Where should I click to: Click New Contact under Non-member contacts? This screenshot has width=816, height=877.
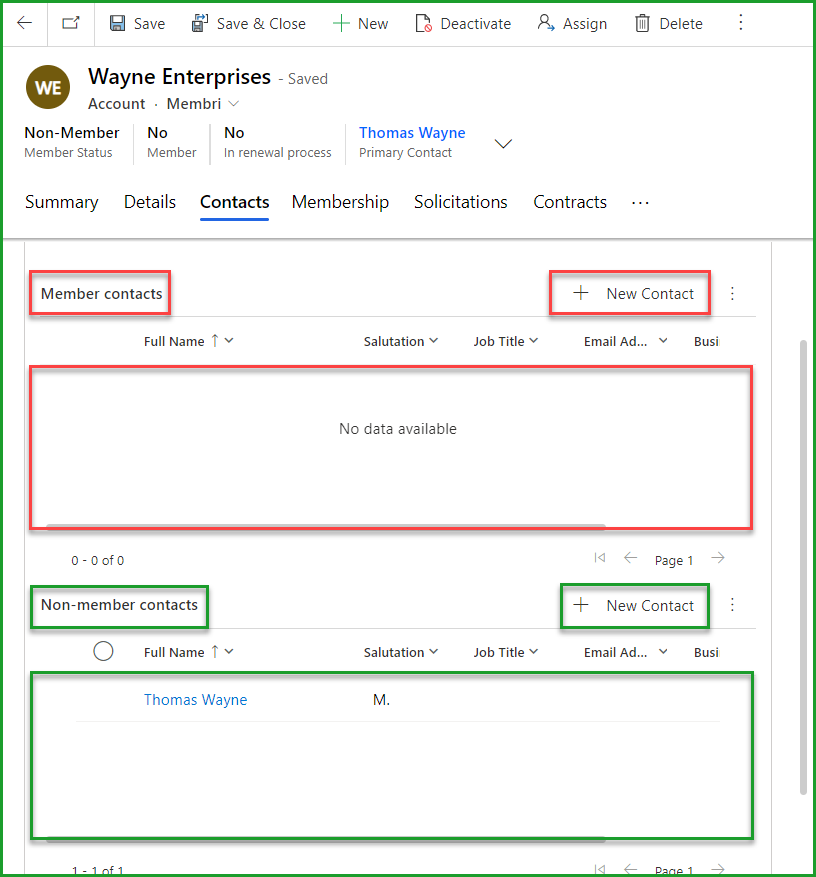[635, 606]
